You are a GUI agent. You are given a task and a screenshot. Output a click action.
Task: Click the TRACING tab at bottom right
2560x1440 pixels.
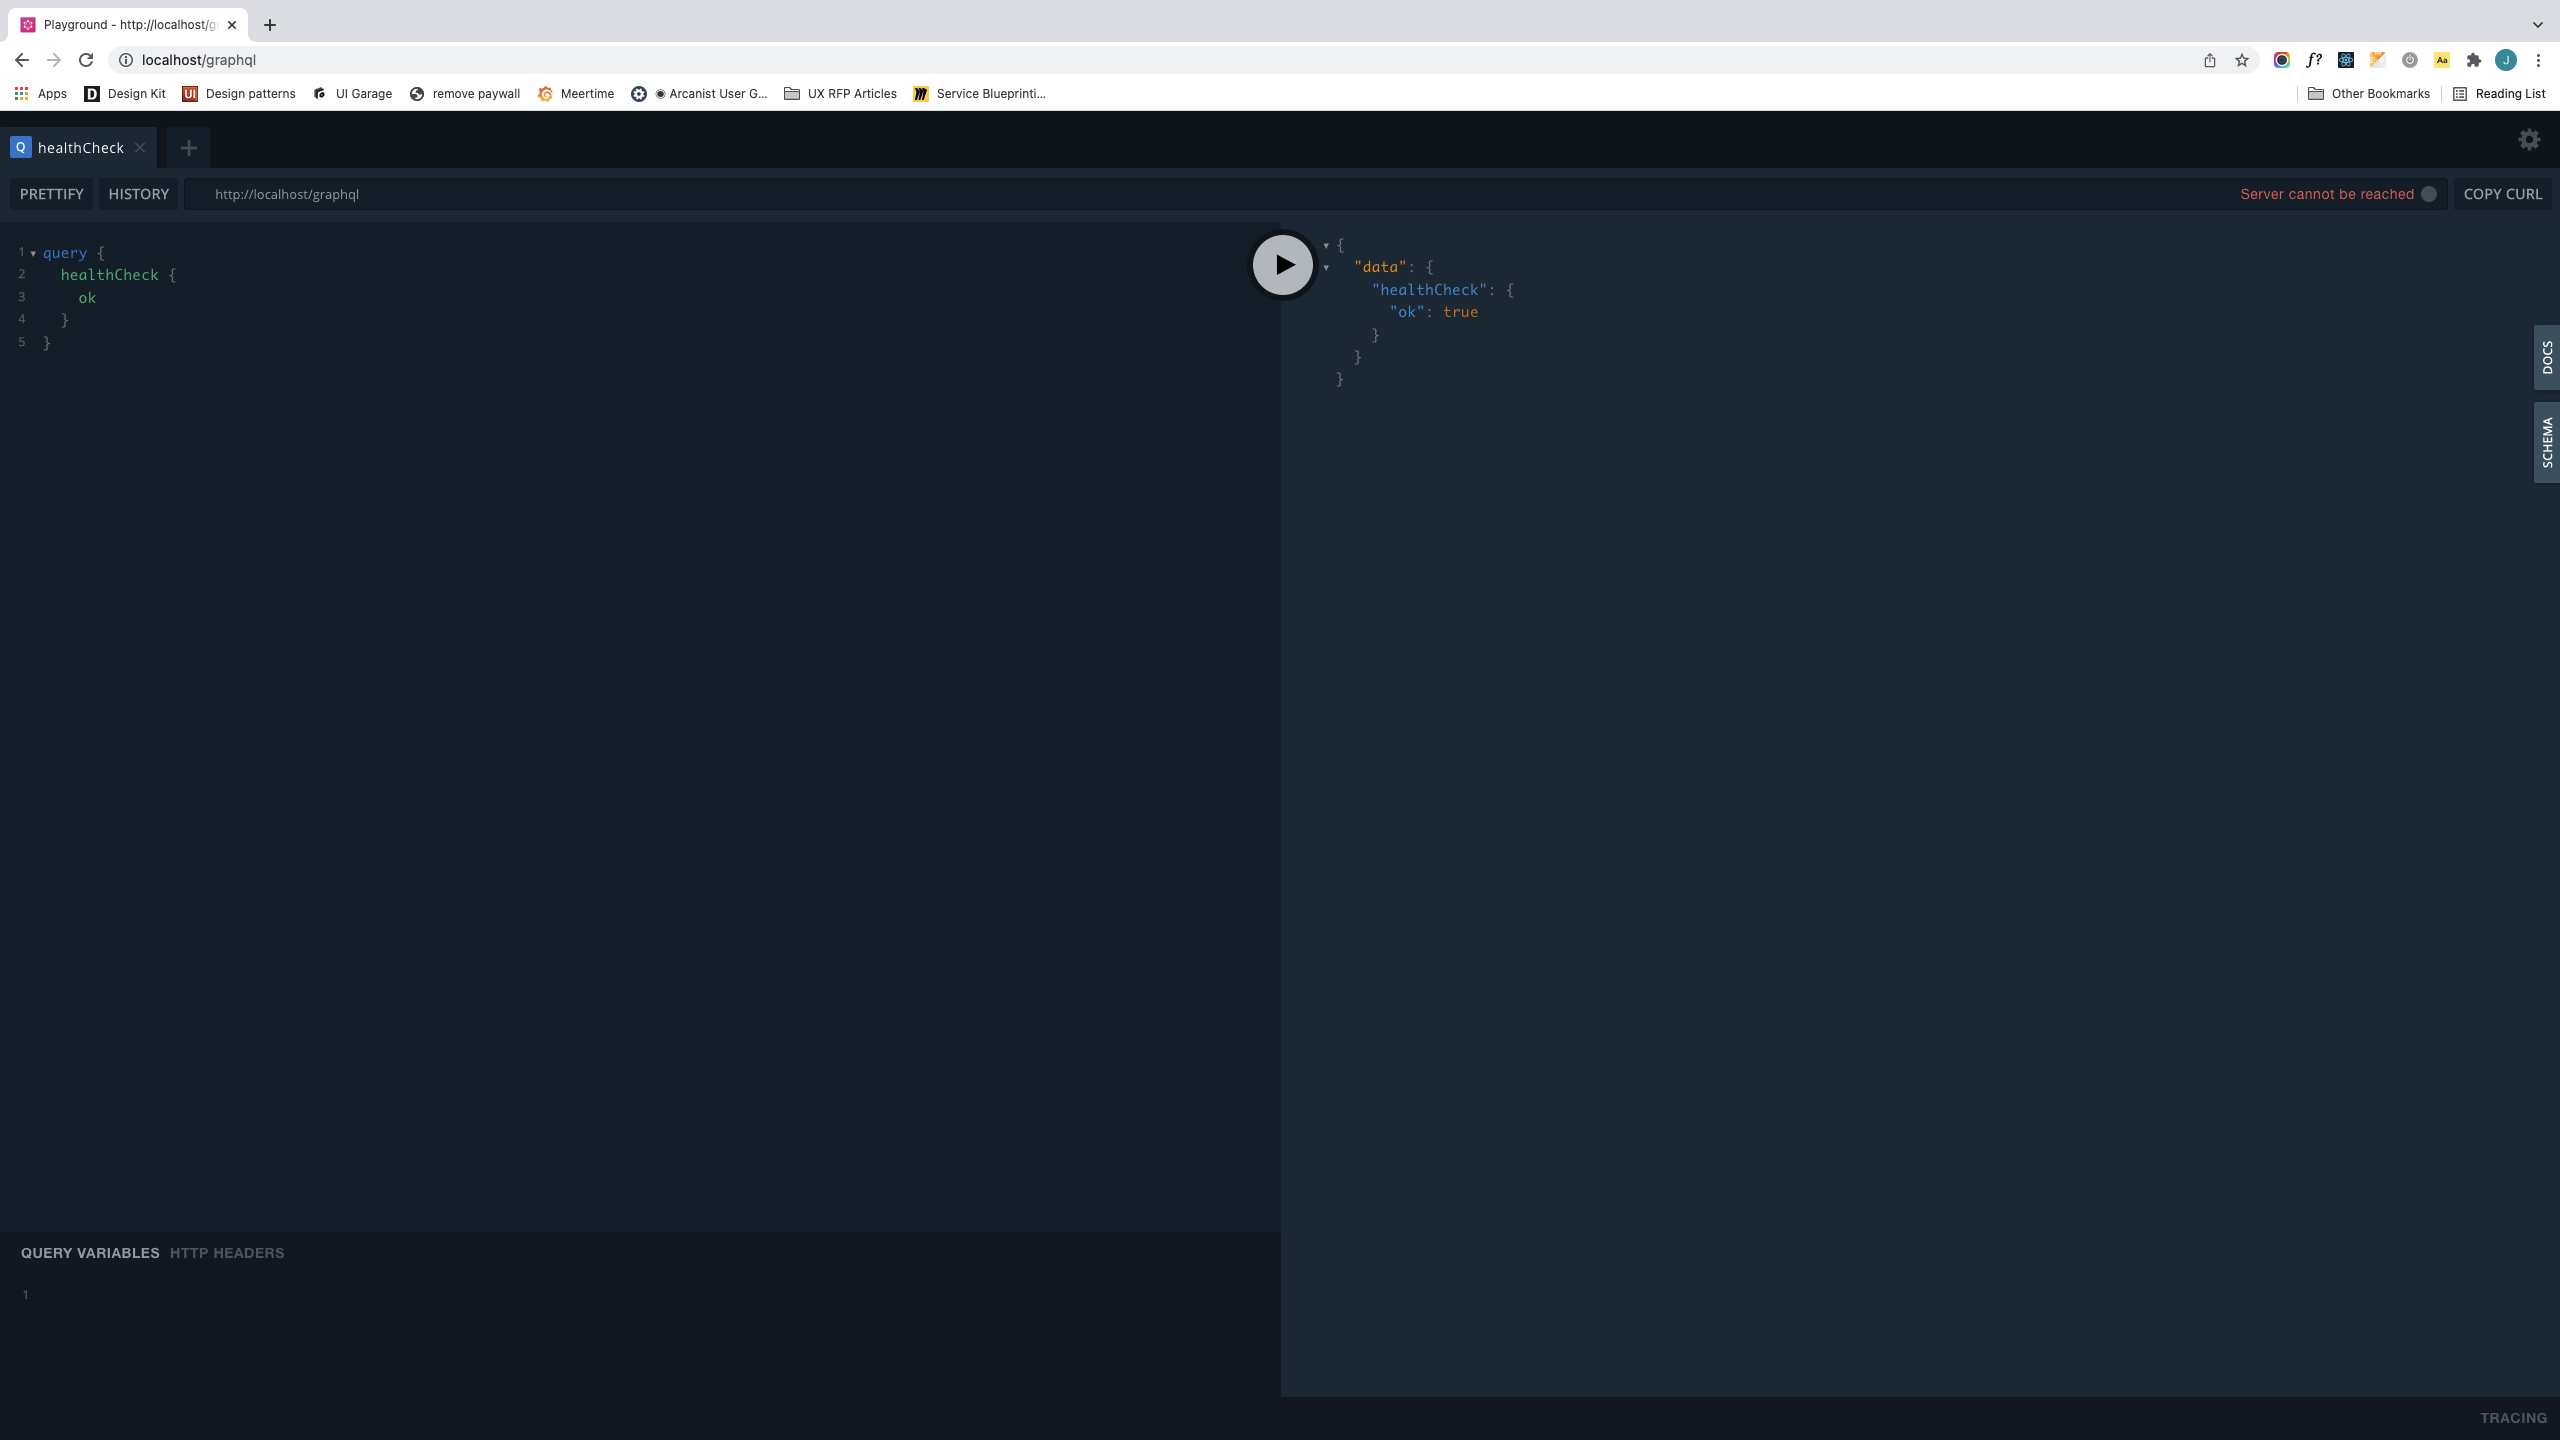pyautogui.click(x=2514, y=1417)
